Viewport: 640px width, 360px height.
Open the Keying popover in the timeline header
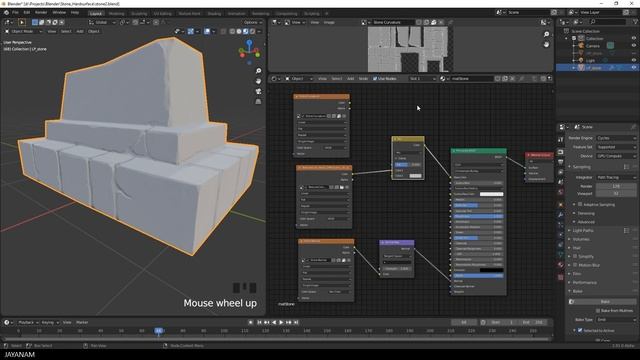click(x=50, y=322)
